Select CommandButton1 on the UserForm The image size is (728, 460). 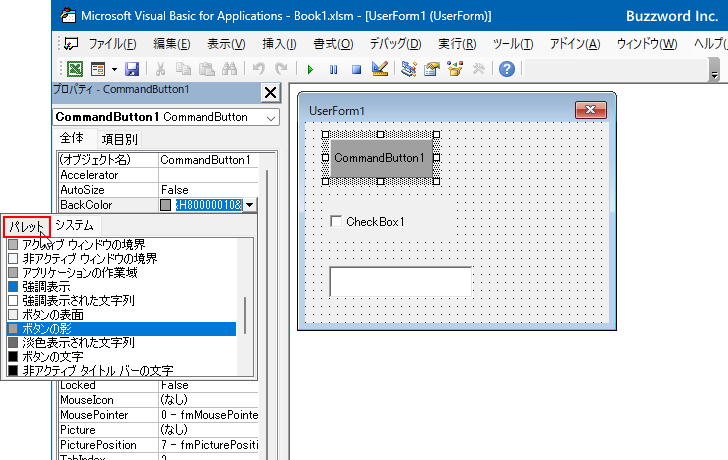tap(380, 158)
